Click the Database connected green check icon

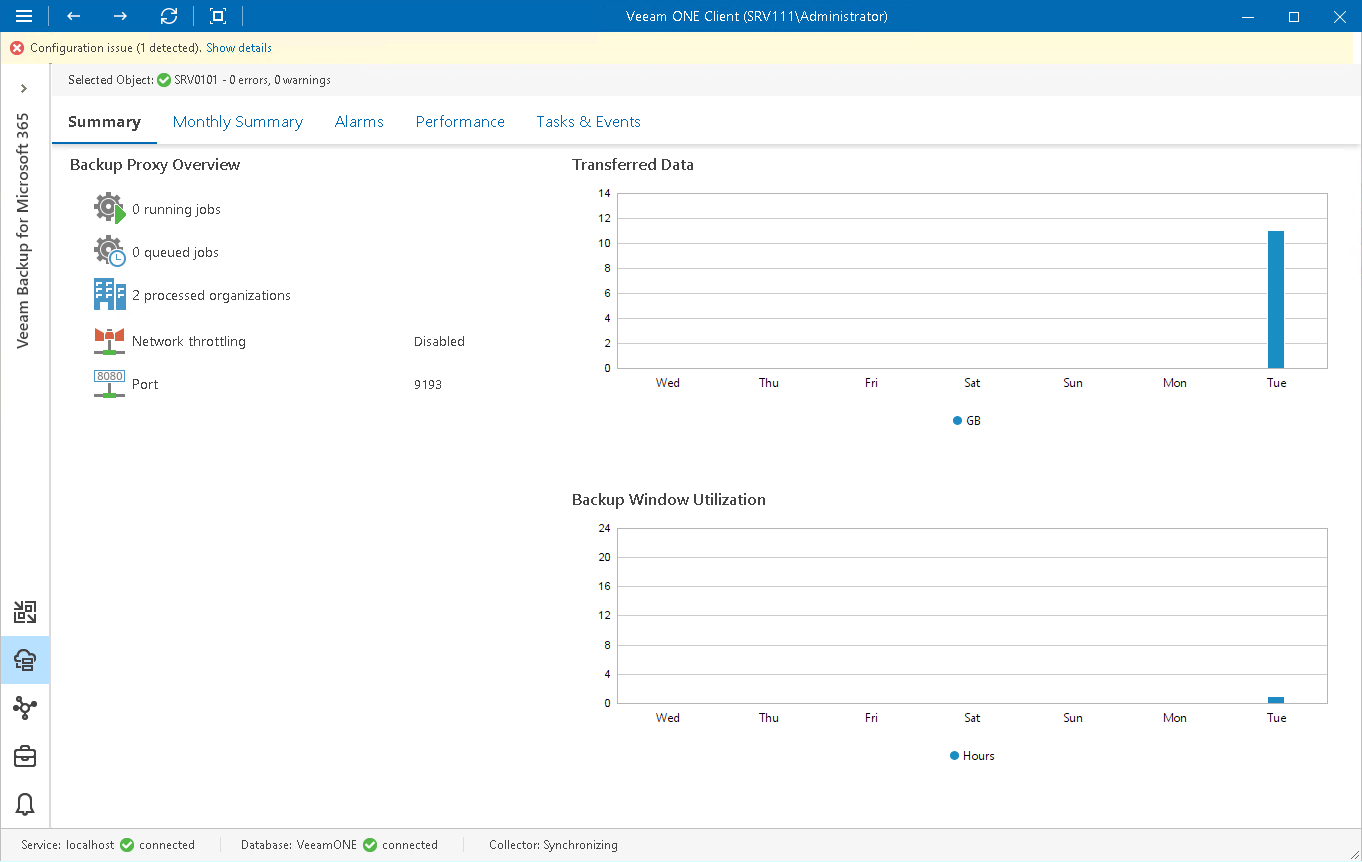pos(370,845)
